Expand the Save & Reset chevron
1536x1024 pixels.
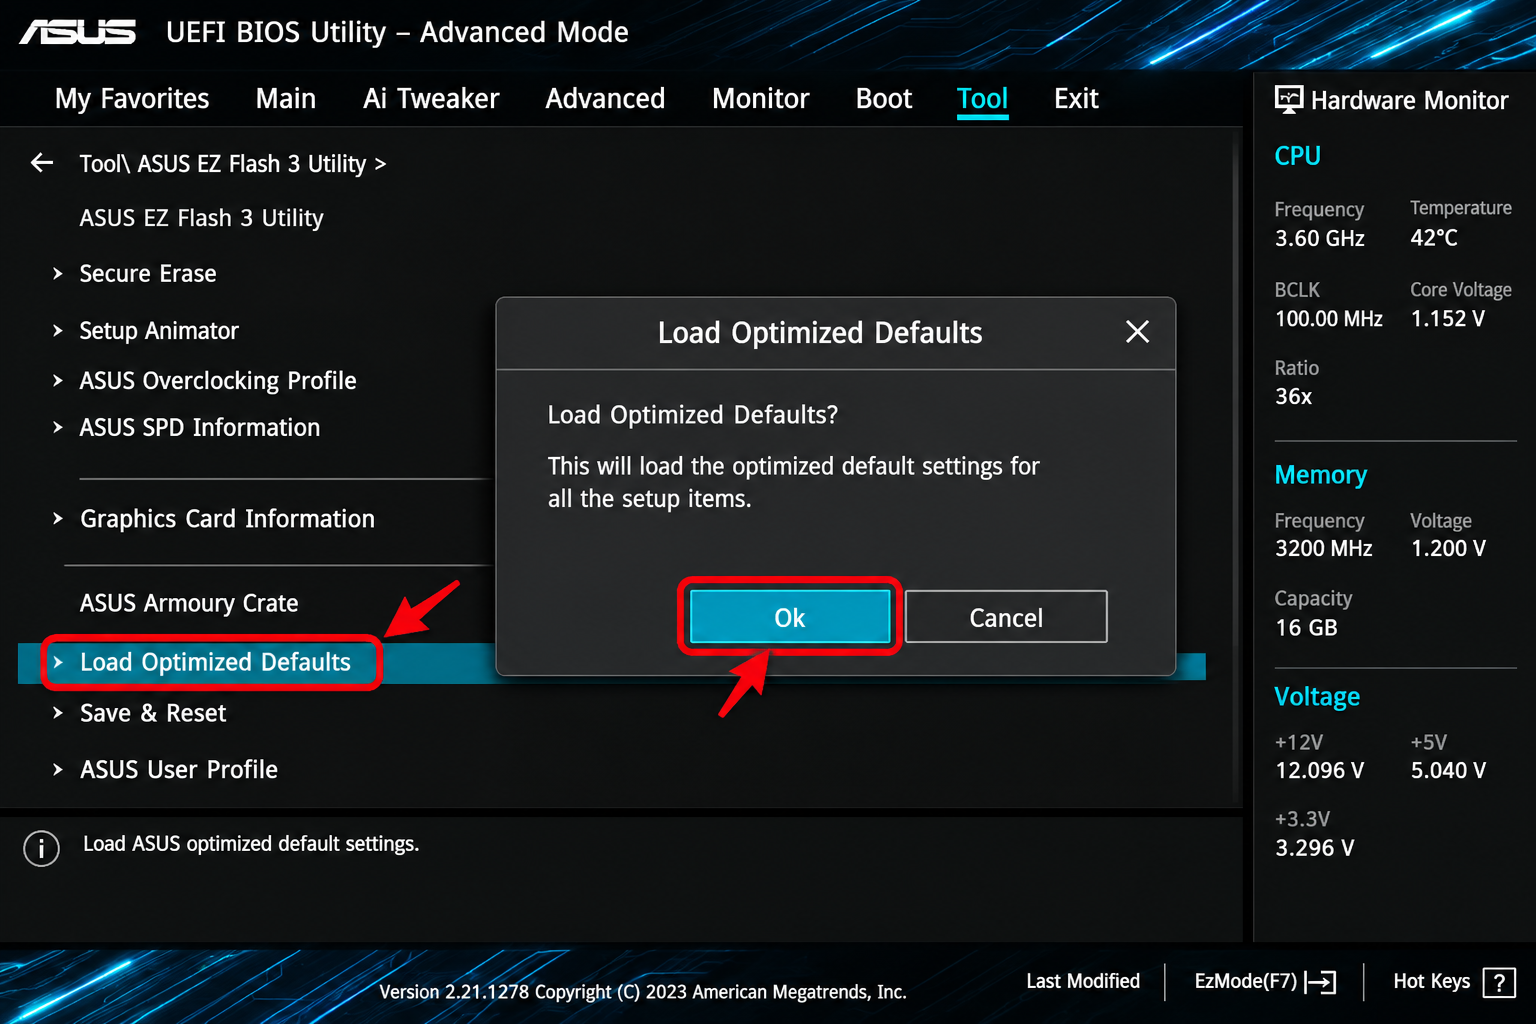click(58, 713)
